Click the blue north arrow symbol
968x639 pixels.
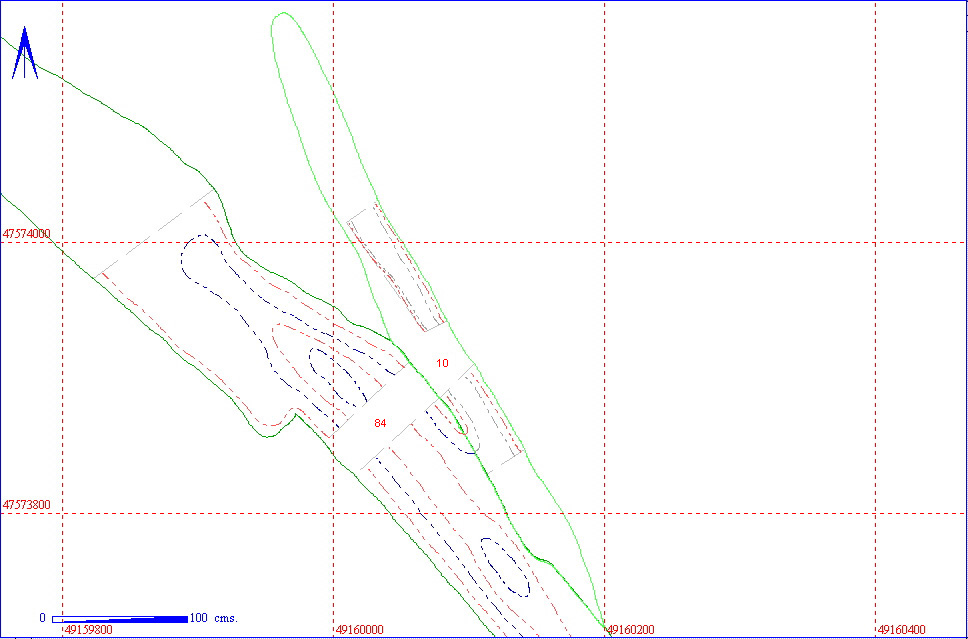pos(25,55)
